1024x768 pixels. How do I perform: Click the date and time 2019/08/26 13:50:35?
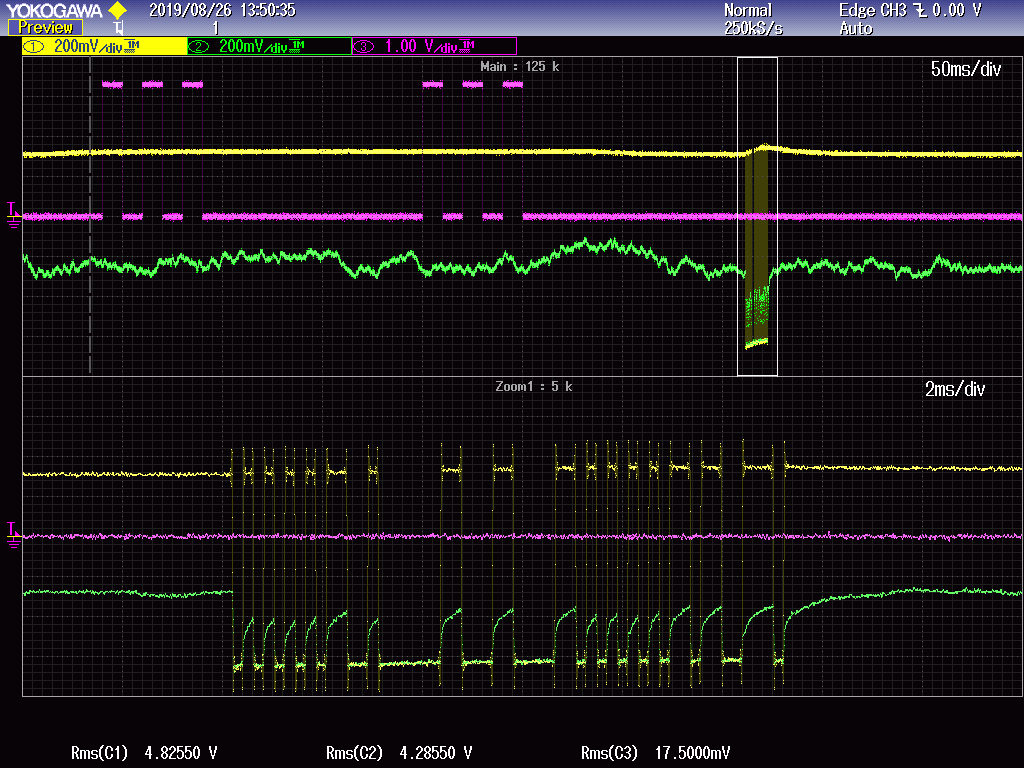222,10
